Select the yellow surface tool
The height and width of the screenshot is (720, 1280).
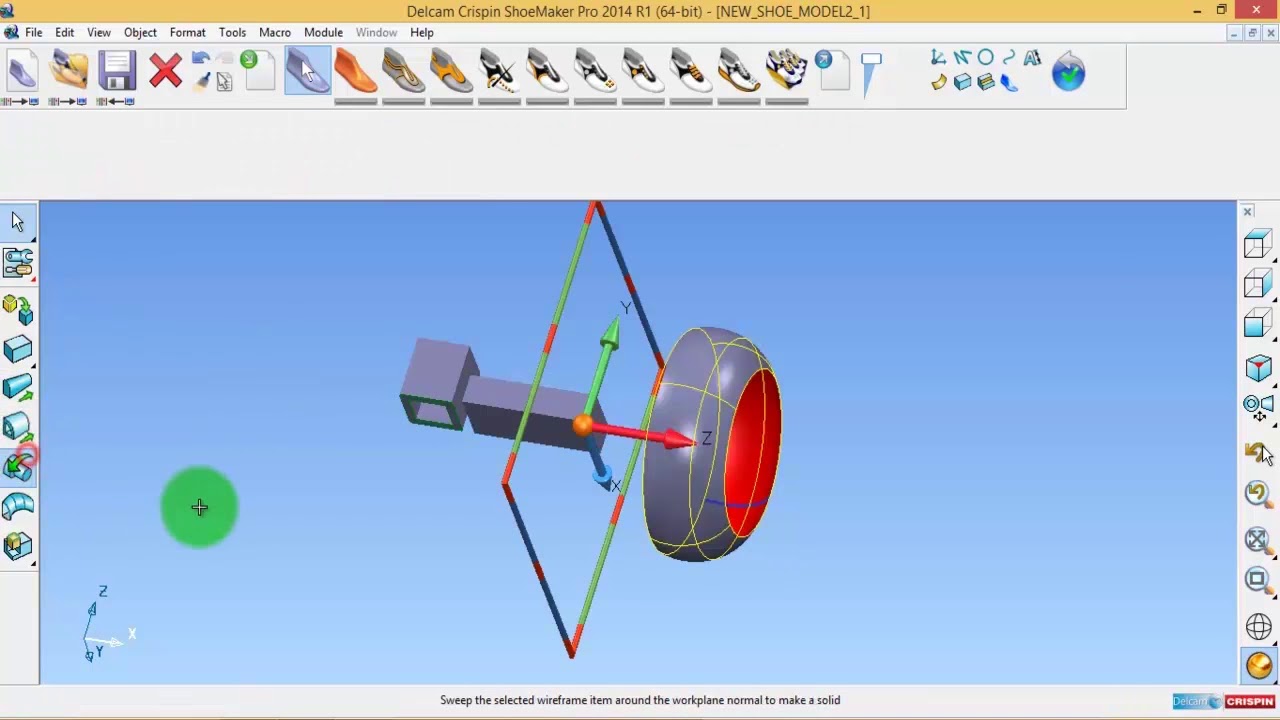[938, 83]
